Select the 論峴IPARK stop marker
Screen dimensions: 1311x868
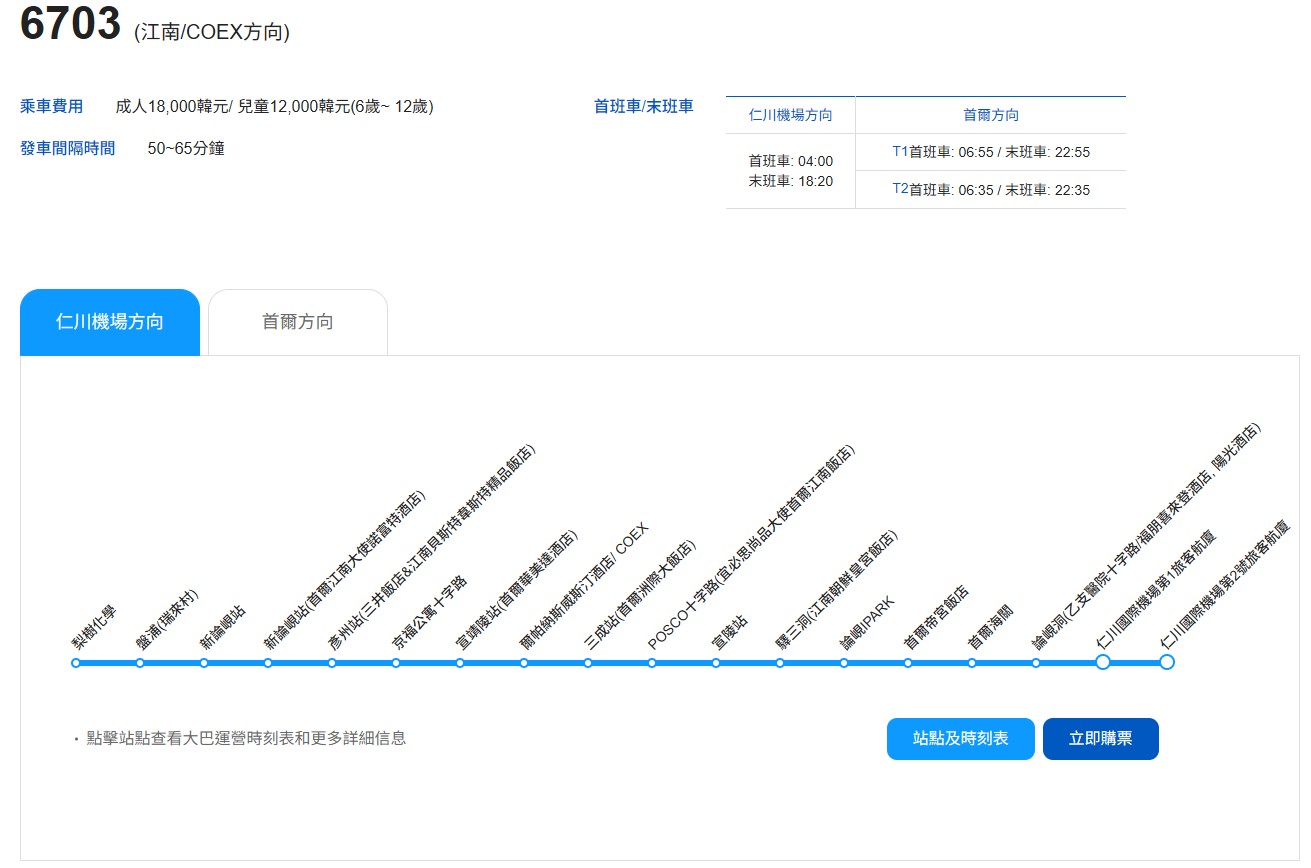[x=845, y=662]
